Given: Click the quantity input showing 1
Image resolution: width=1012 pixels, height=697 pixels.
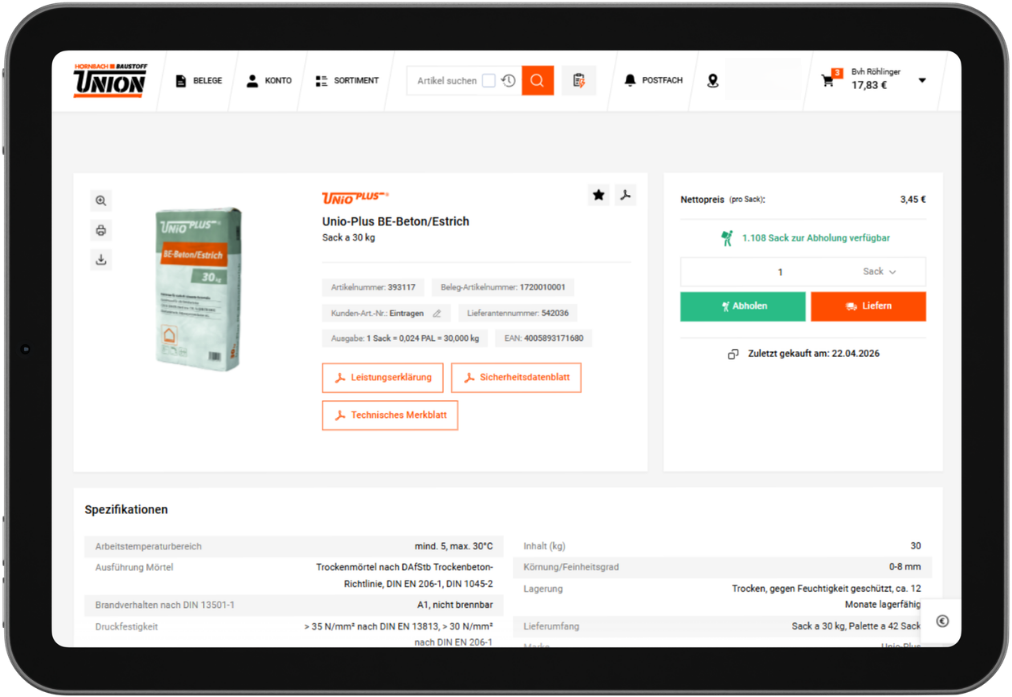Looking at the screenshot, I should [x=780, y=272].
